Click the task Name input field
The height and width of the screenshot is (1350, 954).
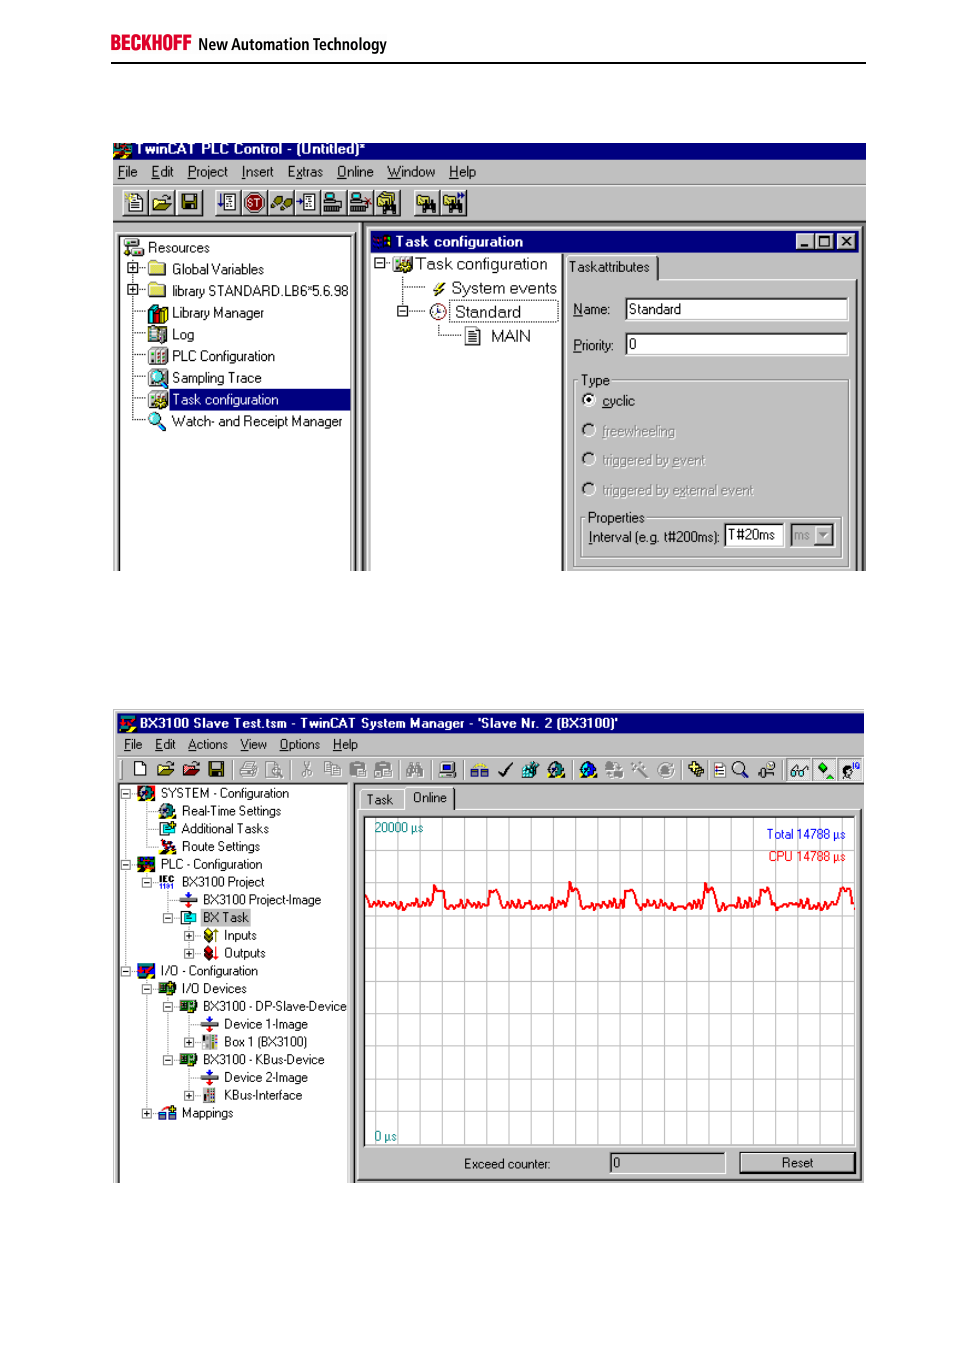(x=736, y=309)
